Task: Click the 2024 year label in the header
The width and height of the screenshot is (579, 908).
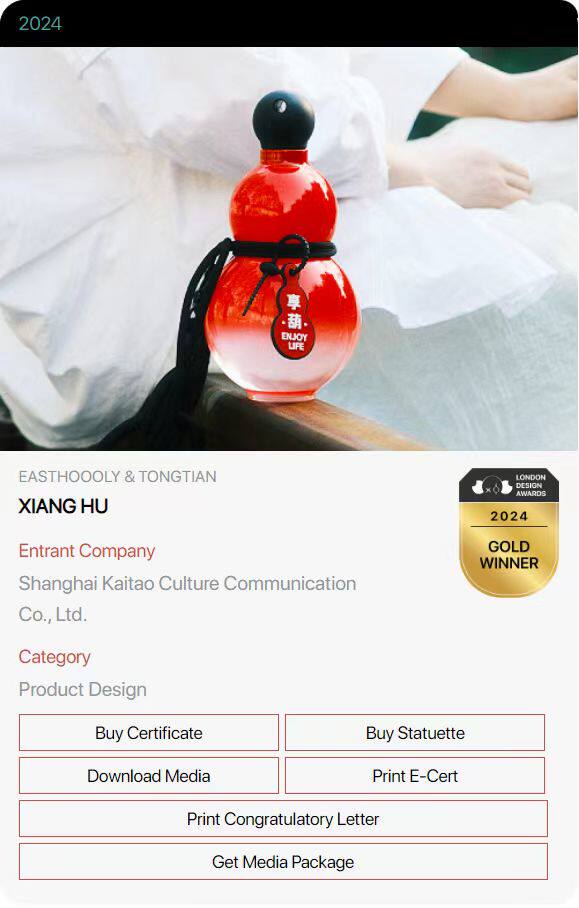Action: [x=40, y=24]
